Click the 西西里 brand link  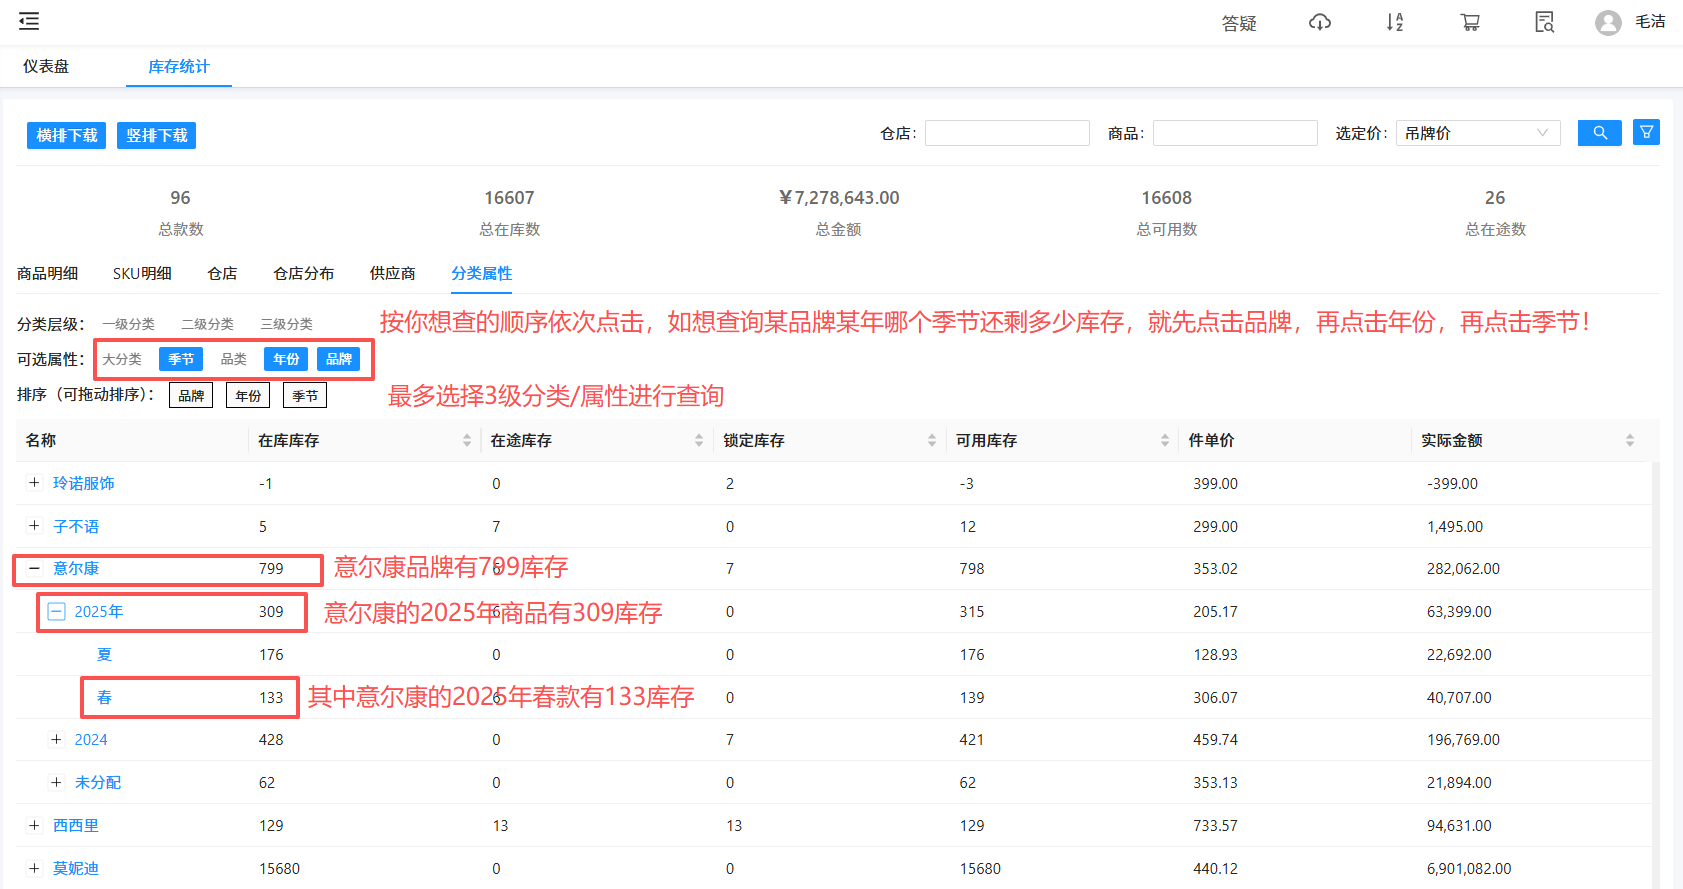(x=76, y=825)
